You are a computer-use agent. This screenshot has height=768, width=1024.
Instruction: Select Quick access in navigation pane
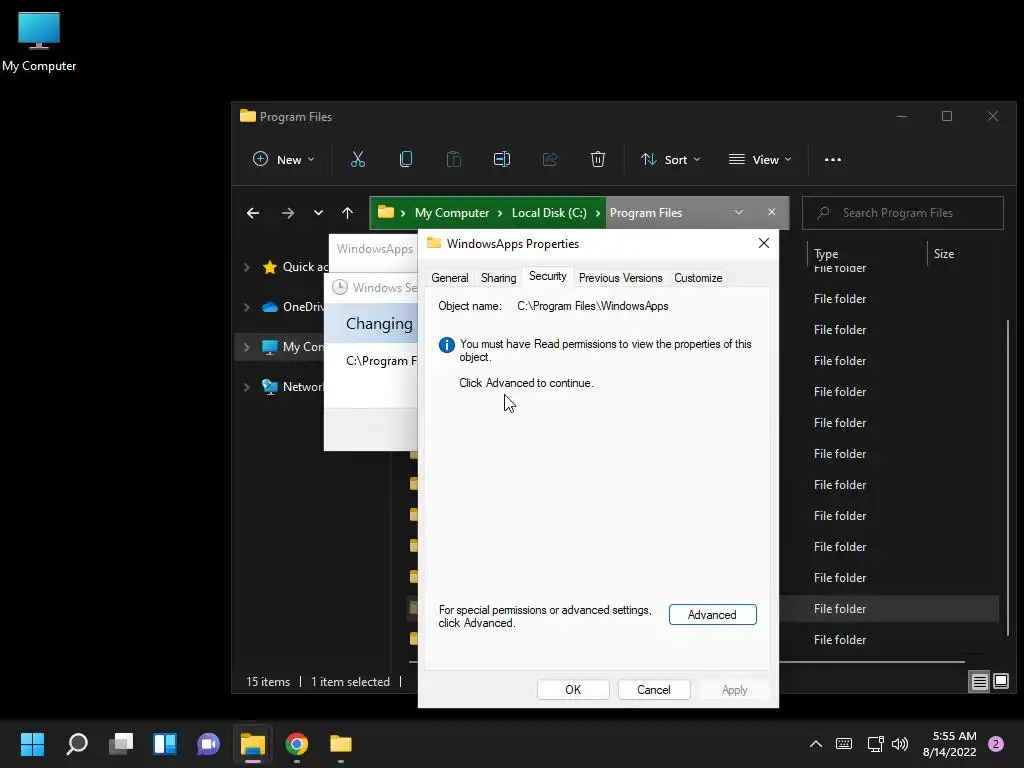[304, 267]
